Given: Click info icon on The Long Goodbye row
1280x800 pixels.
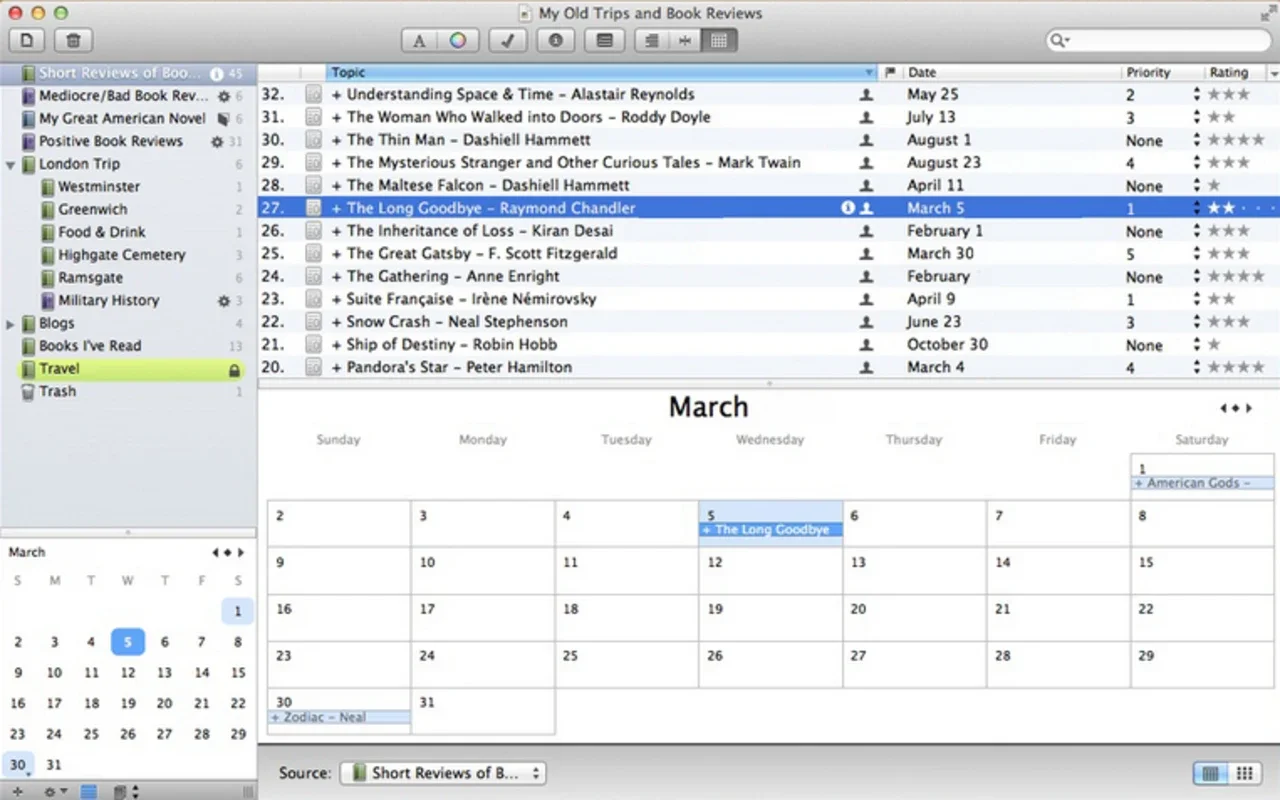Looking at the screenshot, I should point(848,208).
